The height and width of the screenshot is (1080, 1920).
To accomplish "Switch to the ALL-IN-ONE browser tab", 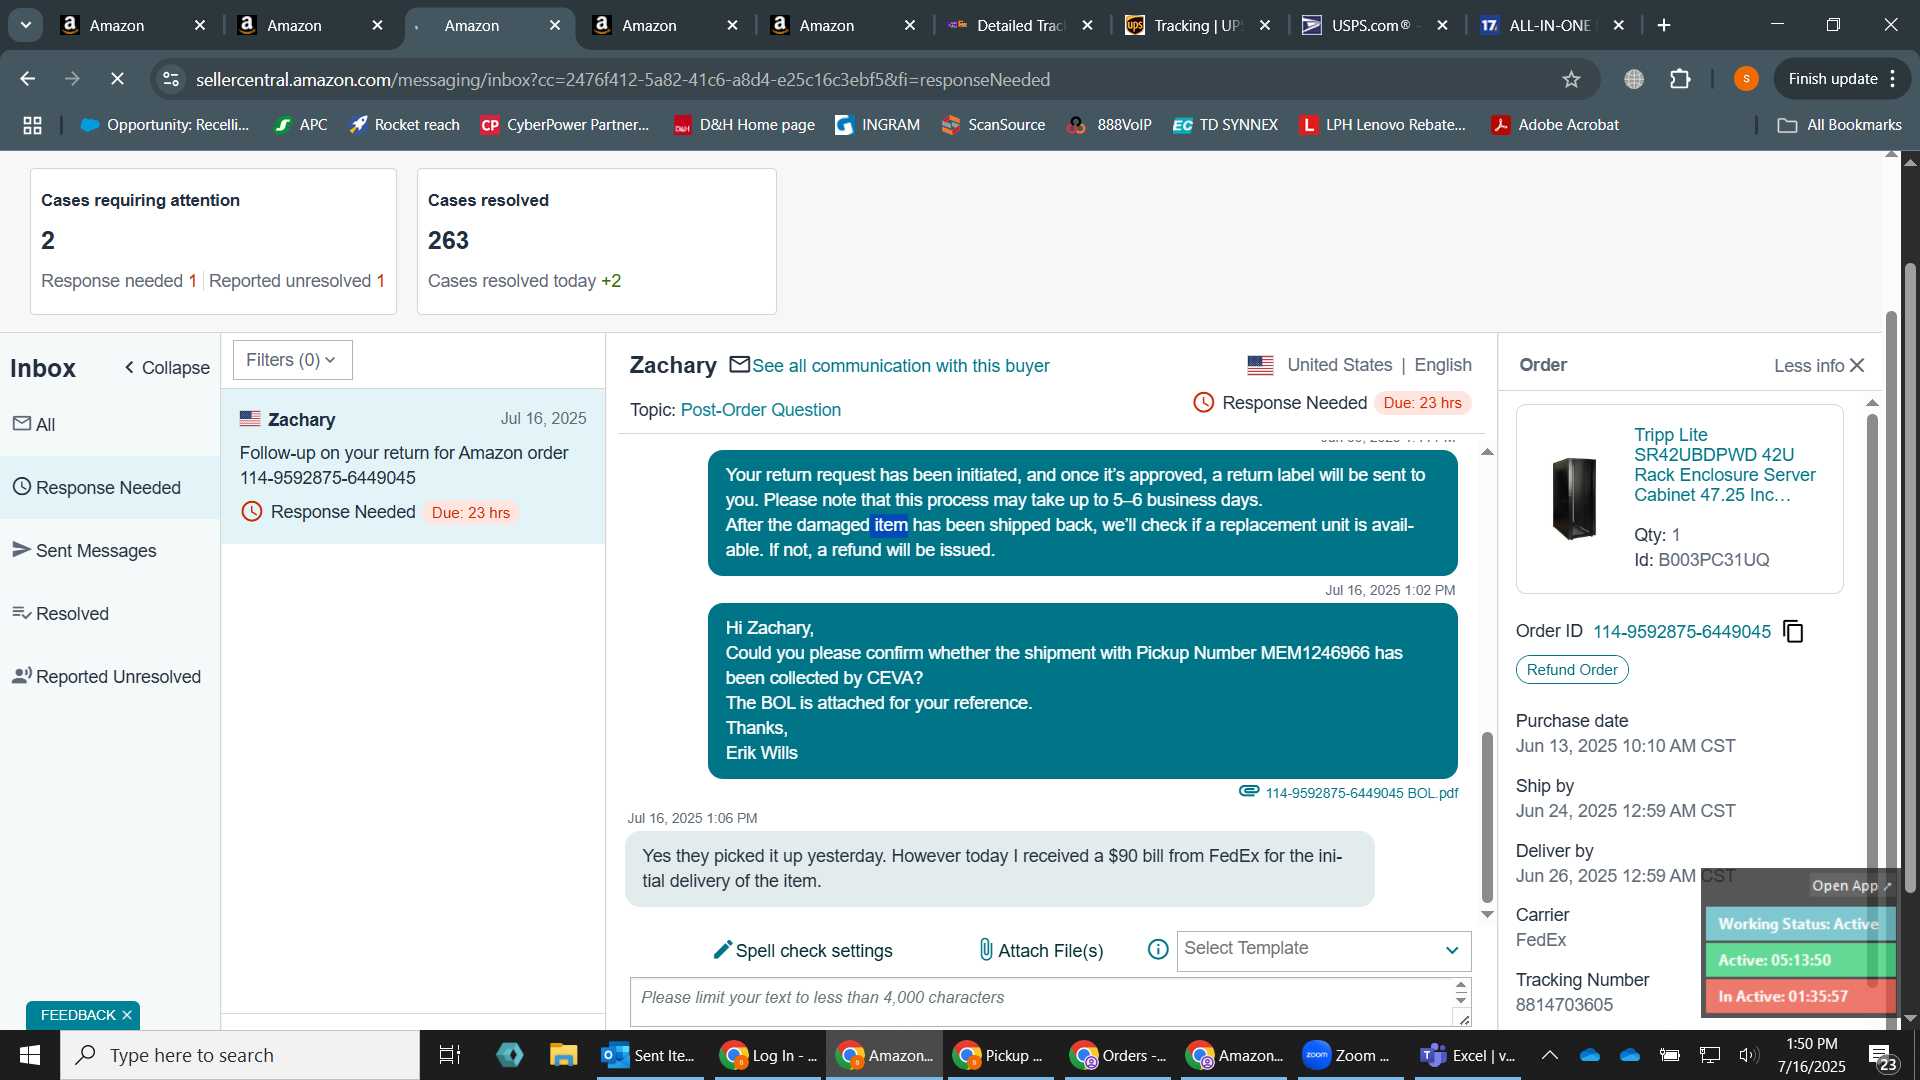I will pos(1552,25).
